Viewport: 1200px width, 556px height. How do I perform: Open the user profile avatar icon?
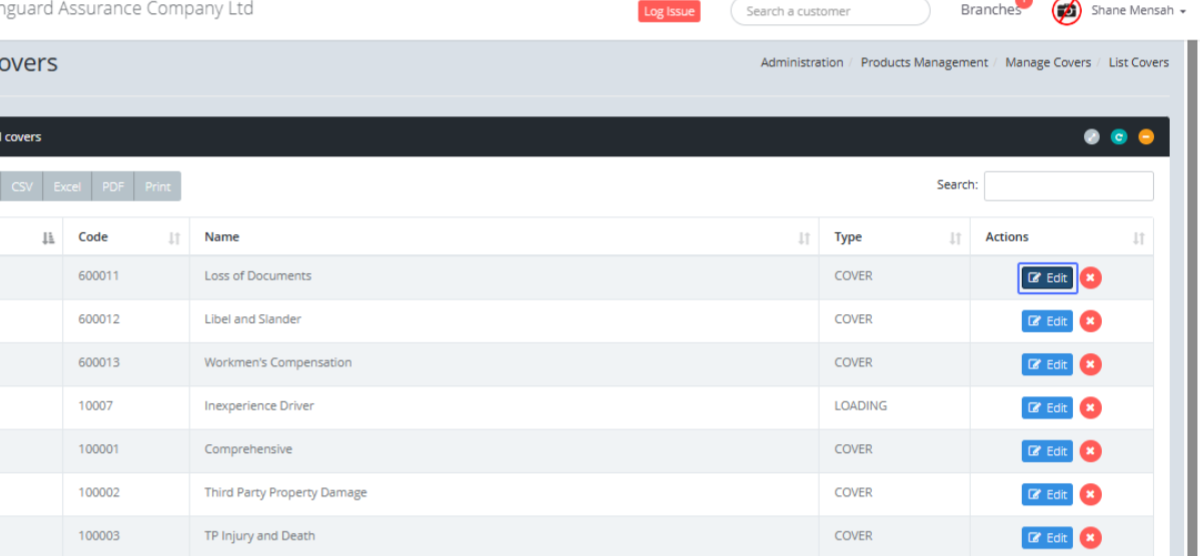(1067, 11)
